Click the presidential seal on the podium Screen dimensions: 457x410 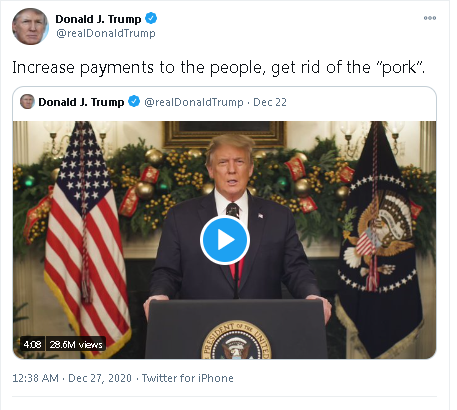click(x=236, y=340)
